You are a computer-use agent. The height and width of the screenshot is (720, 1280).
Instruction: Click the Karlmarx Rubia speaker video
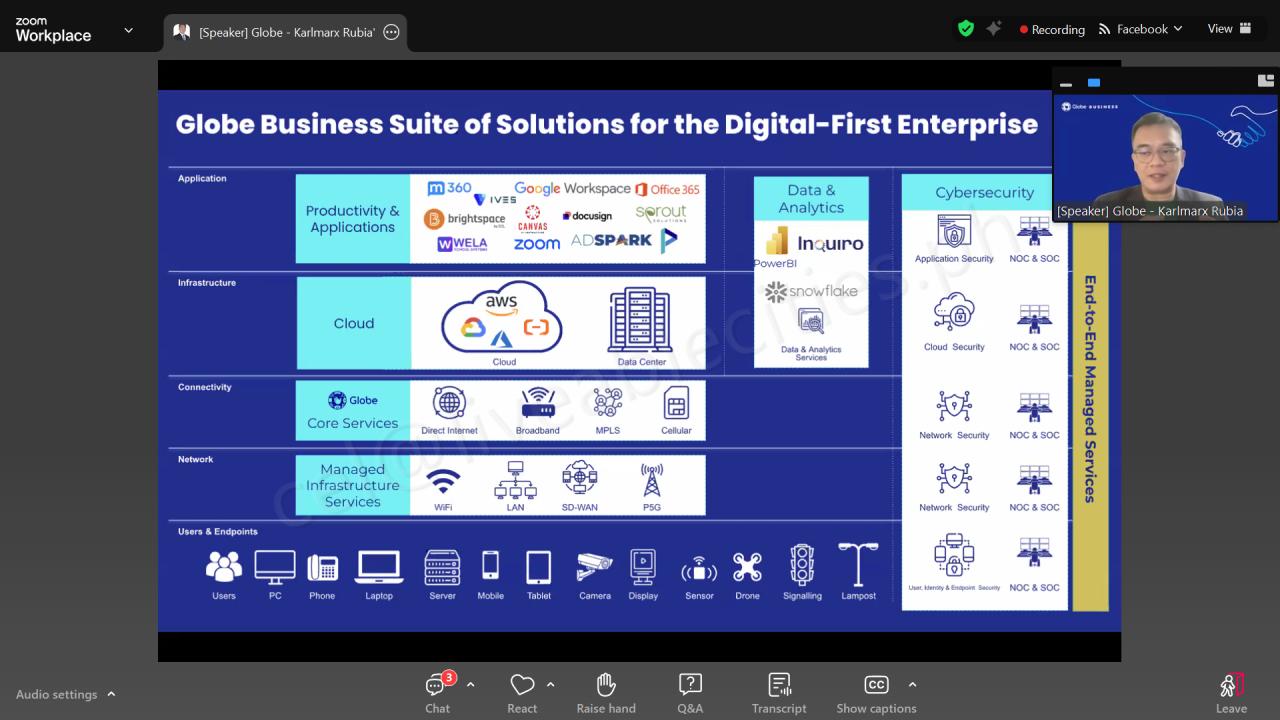1166,157
